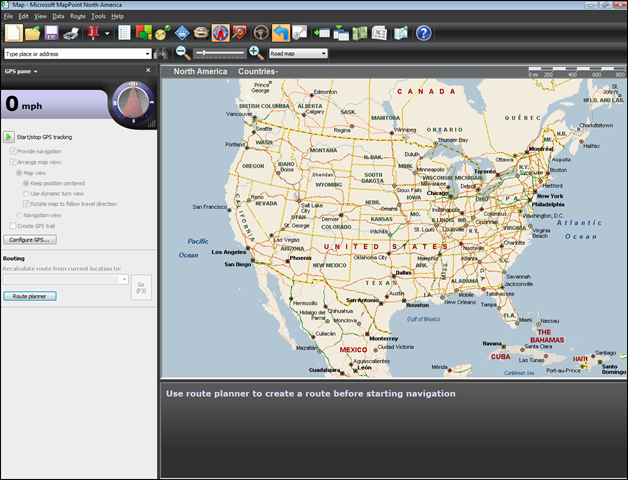Screen dimensions: 628x480
Task: Click the green data mapping icon
Action: [x=360, y=33]
